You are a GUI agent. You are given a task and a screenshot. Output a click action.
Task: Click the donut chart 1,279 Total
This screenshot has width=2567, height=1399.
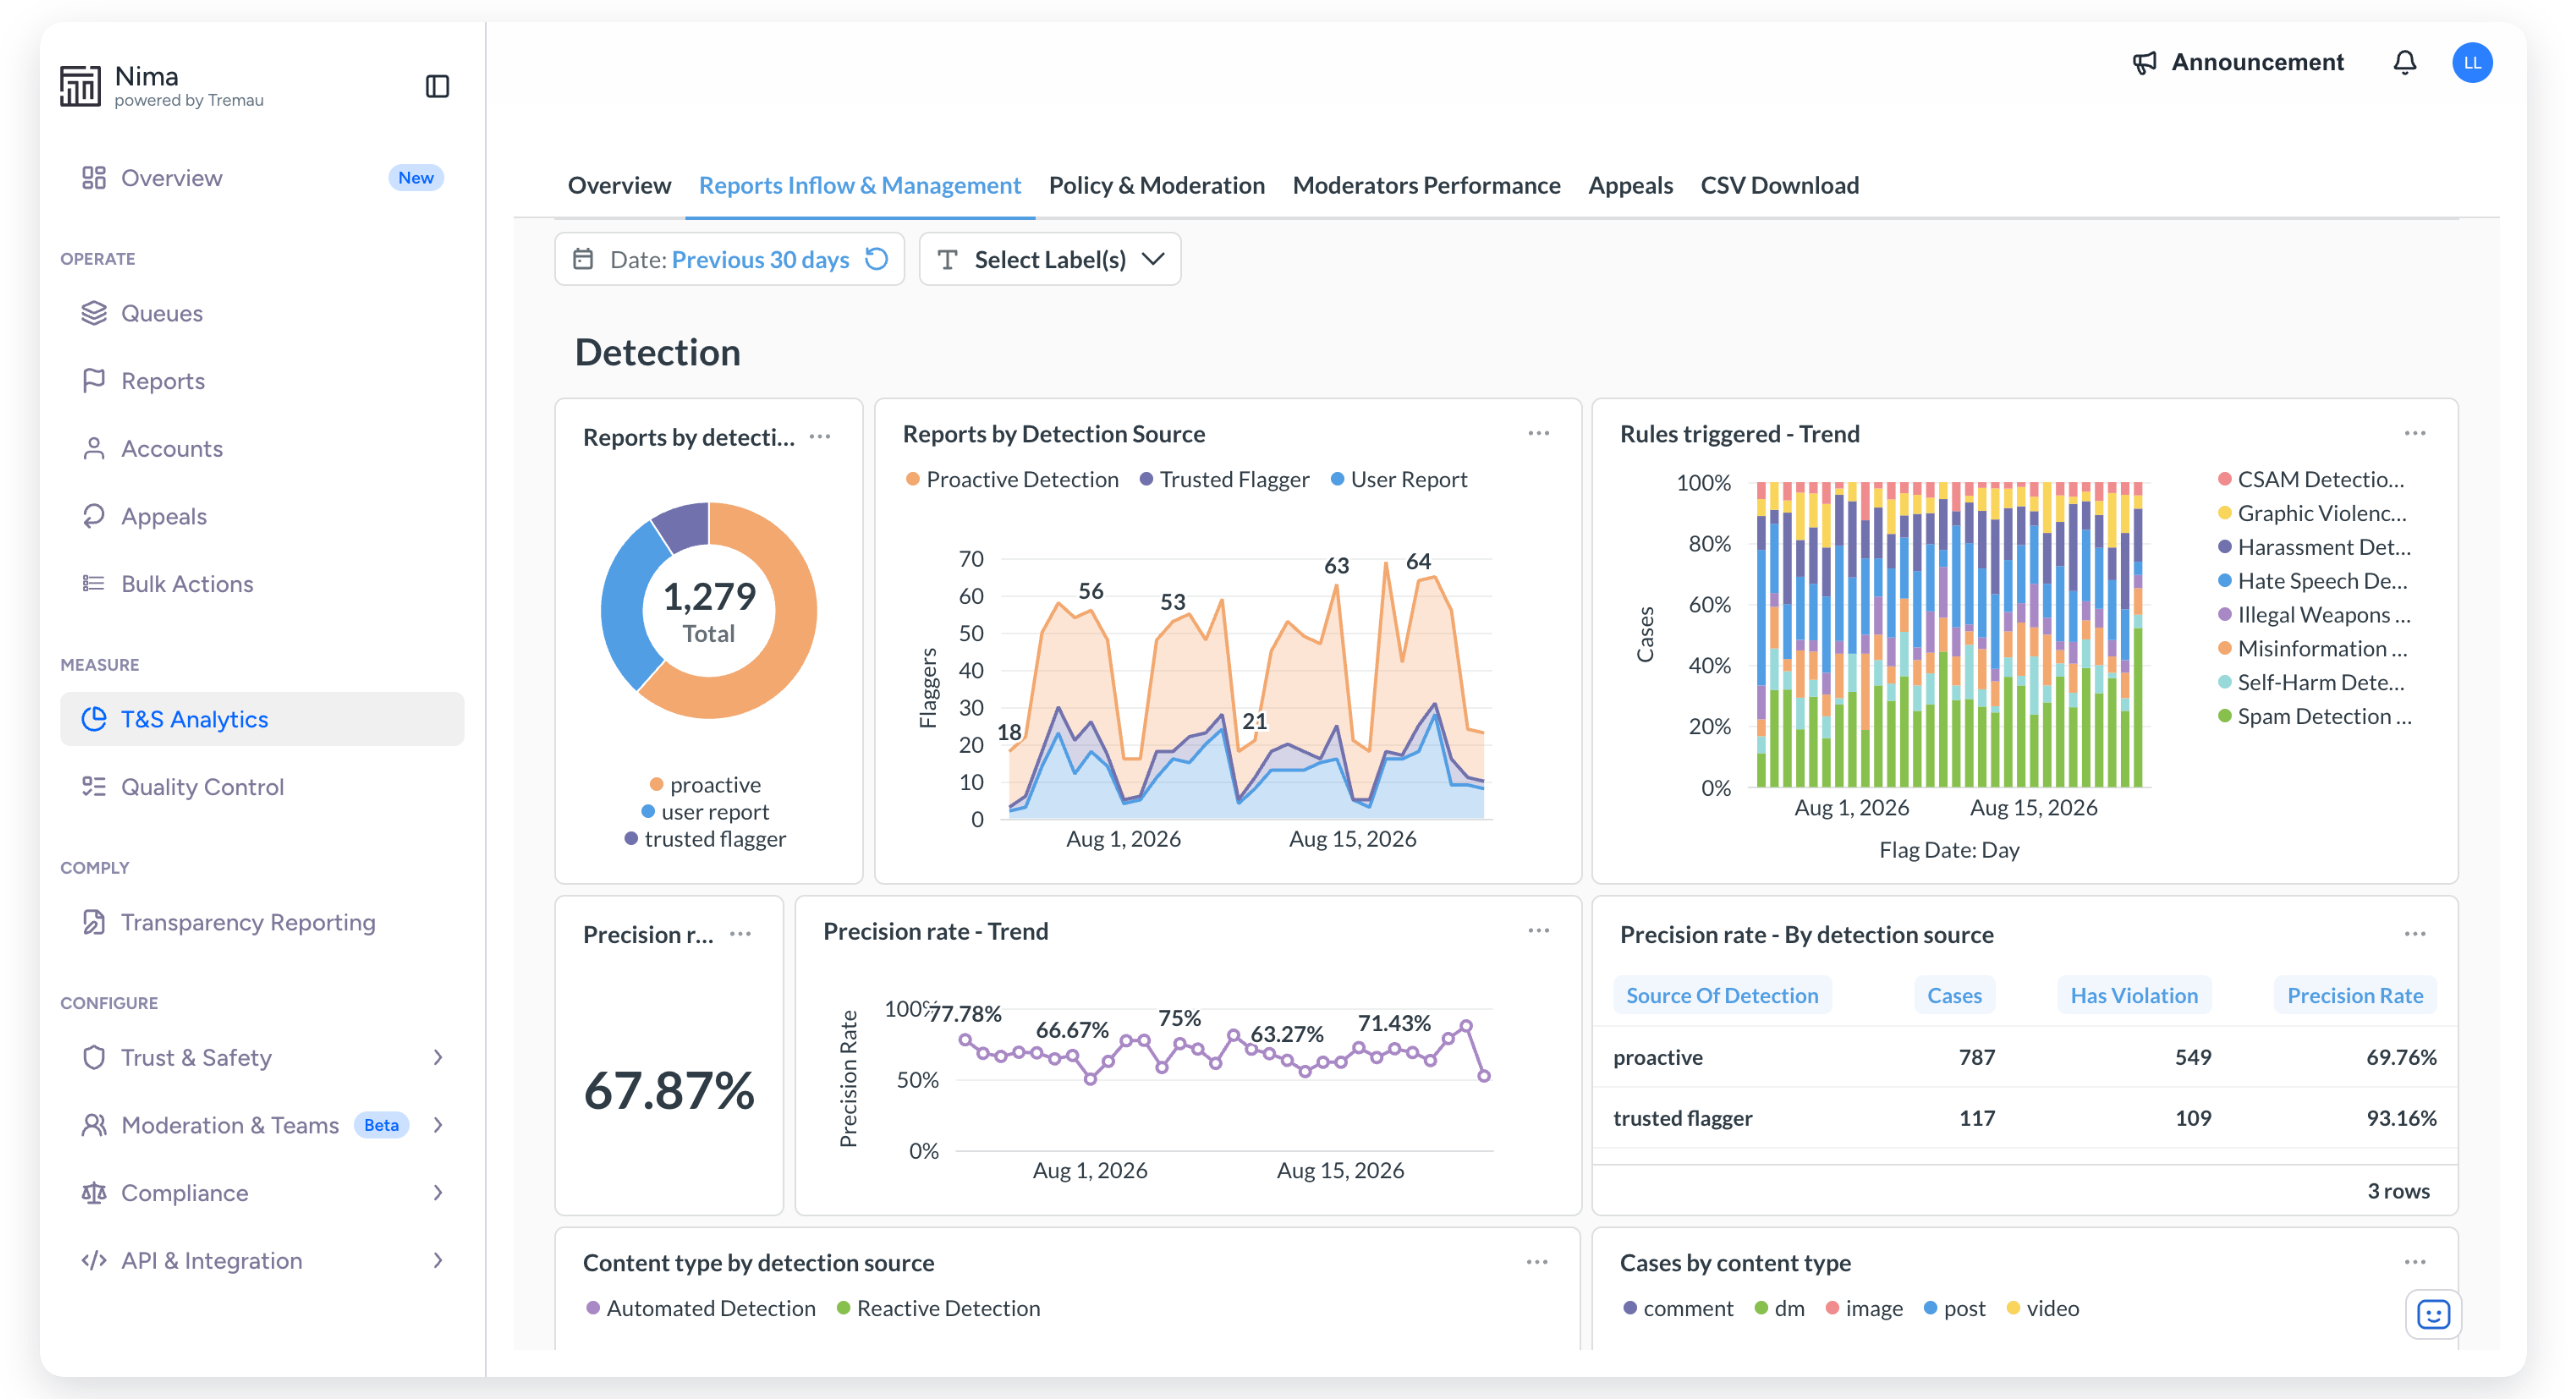(x=708, y=611)
